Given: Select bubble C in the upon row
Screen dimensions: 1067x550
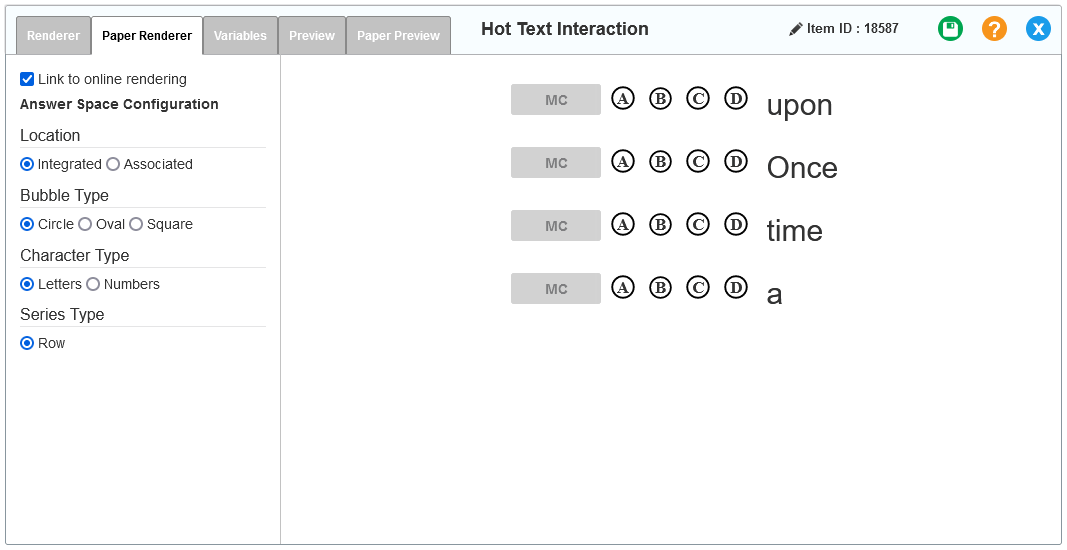Looking at the screenshot, I should [697, 99].
